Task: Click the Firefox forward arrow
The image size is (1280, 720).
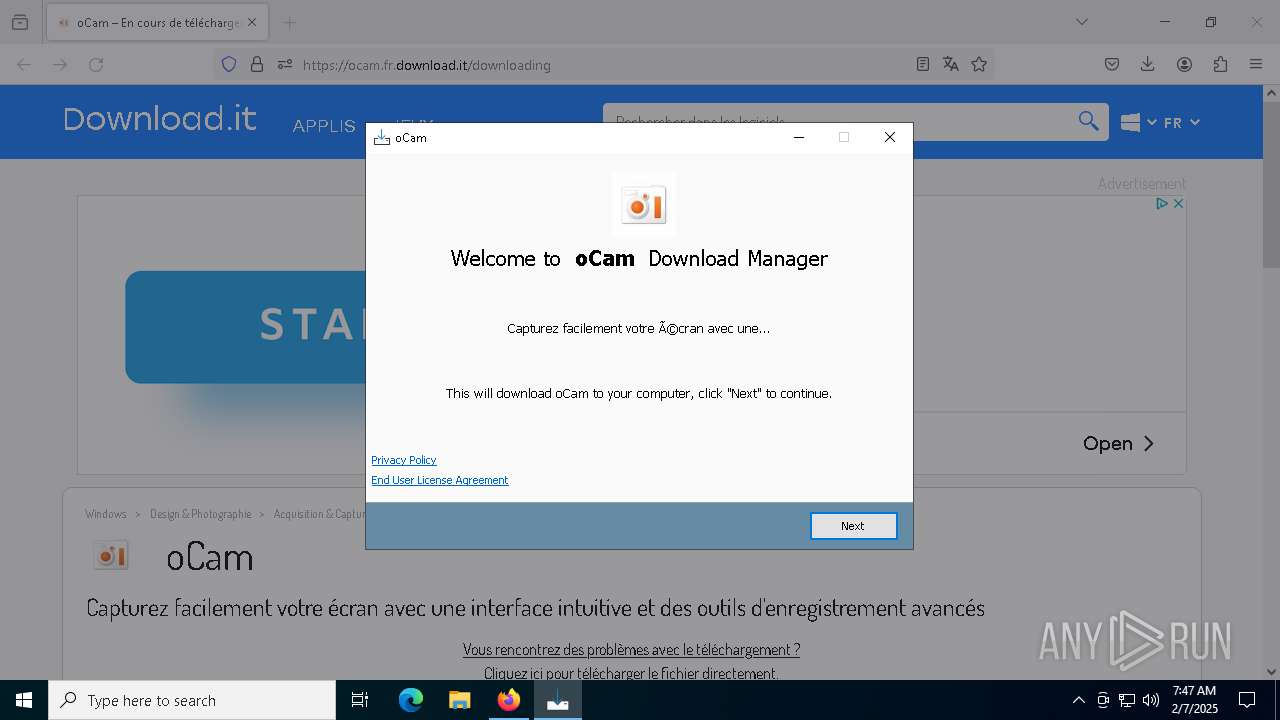Action: click(x=60, y=64)
